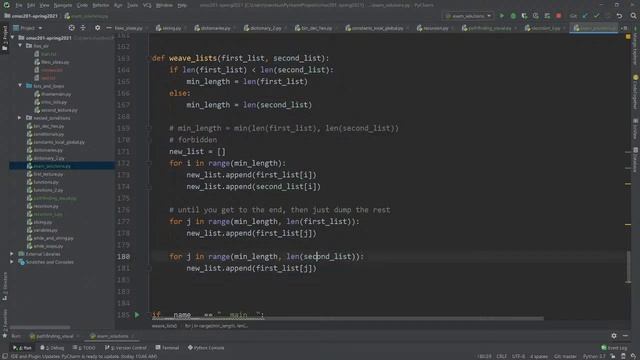
Task: Click the editor vertical scrollbar thumb
Action: pos(628,267)
